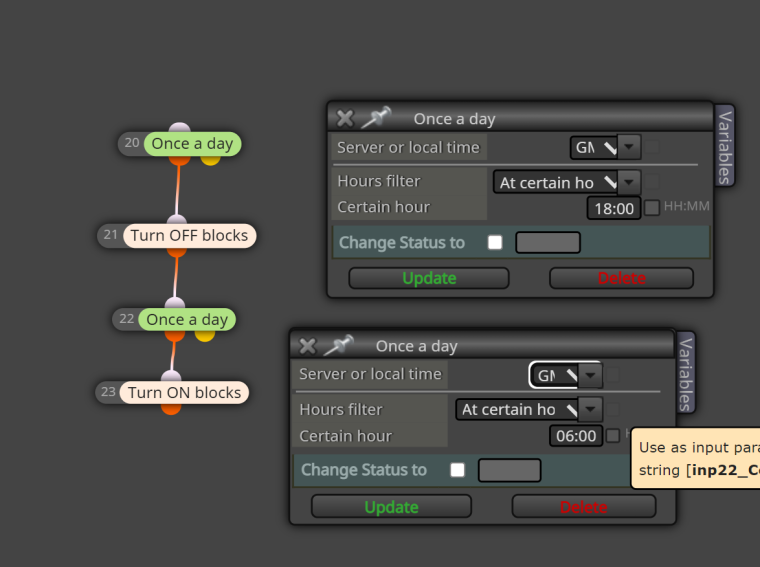Click orange output connector under block 21
Screen dimensions: 760x567
coord(177,252)
